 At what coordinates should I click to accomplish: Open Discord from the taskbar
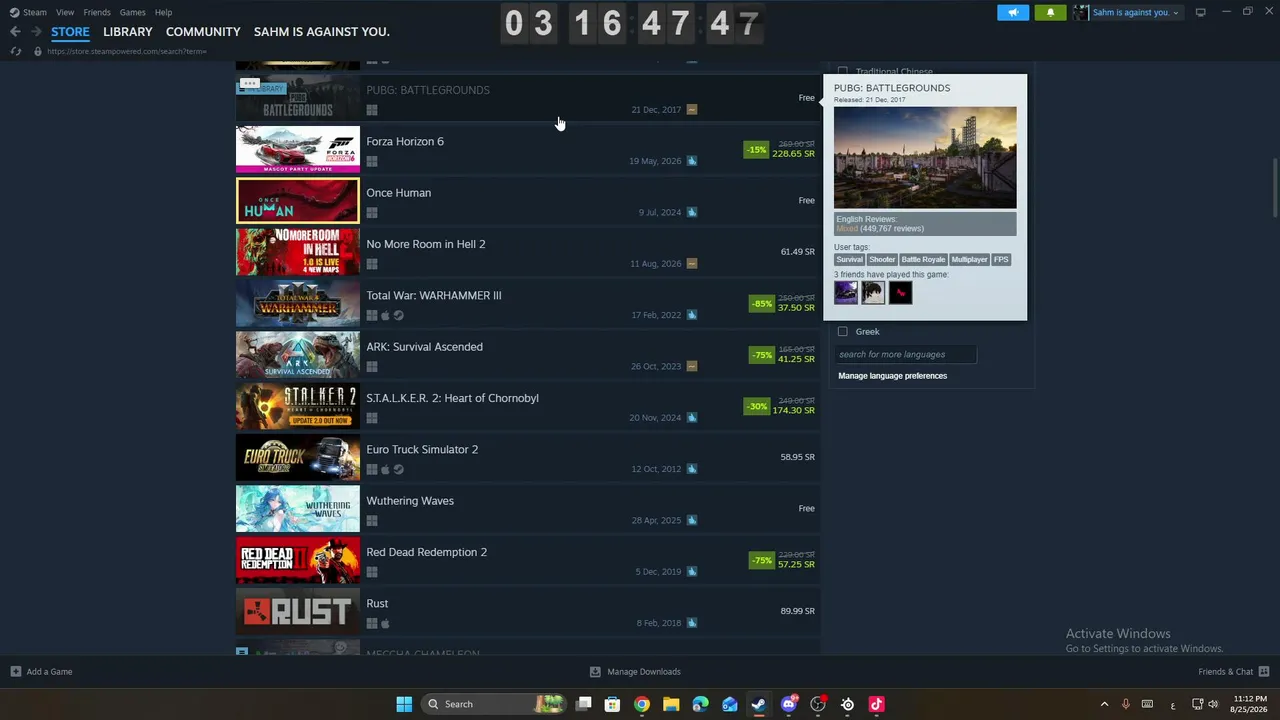[789, 704]
